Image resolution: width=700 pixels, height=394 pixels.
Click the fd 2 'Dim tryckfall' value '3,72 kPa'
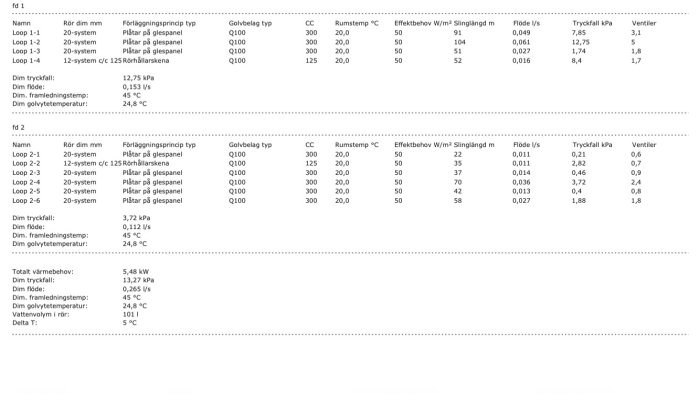137,218
